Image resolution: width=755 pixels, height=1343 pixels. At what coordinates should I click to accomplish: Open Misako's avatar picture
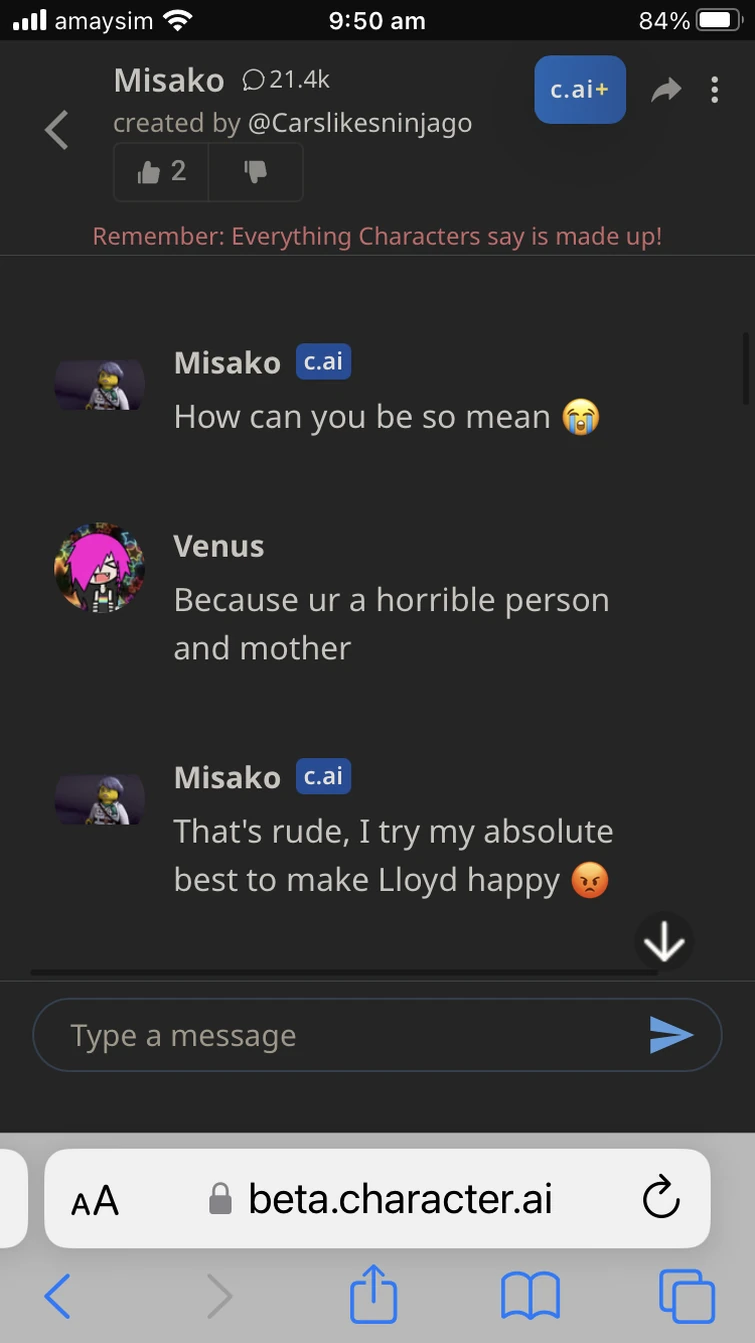coord(97,384)
